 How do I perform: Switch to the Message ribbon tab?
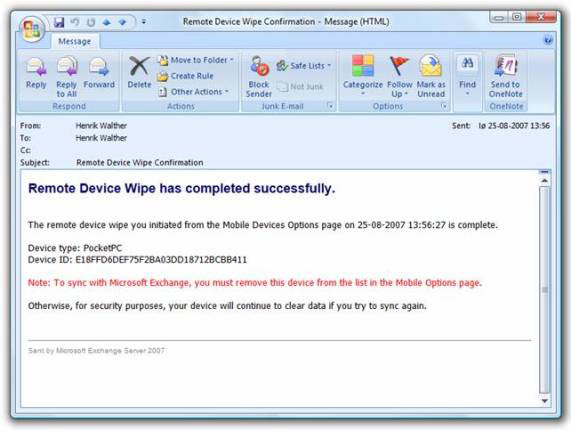tap(75, 41)
